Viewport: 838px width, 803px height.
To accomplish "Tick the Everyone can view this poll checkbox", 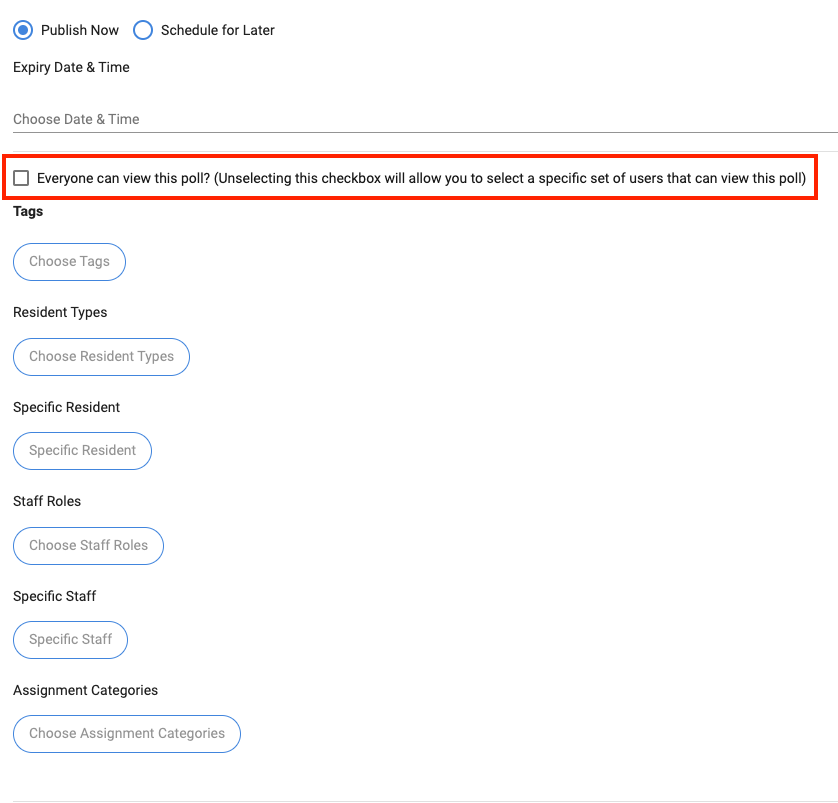I will tap(21, 178).
